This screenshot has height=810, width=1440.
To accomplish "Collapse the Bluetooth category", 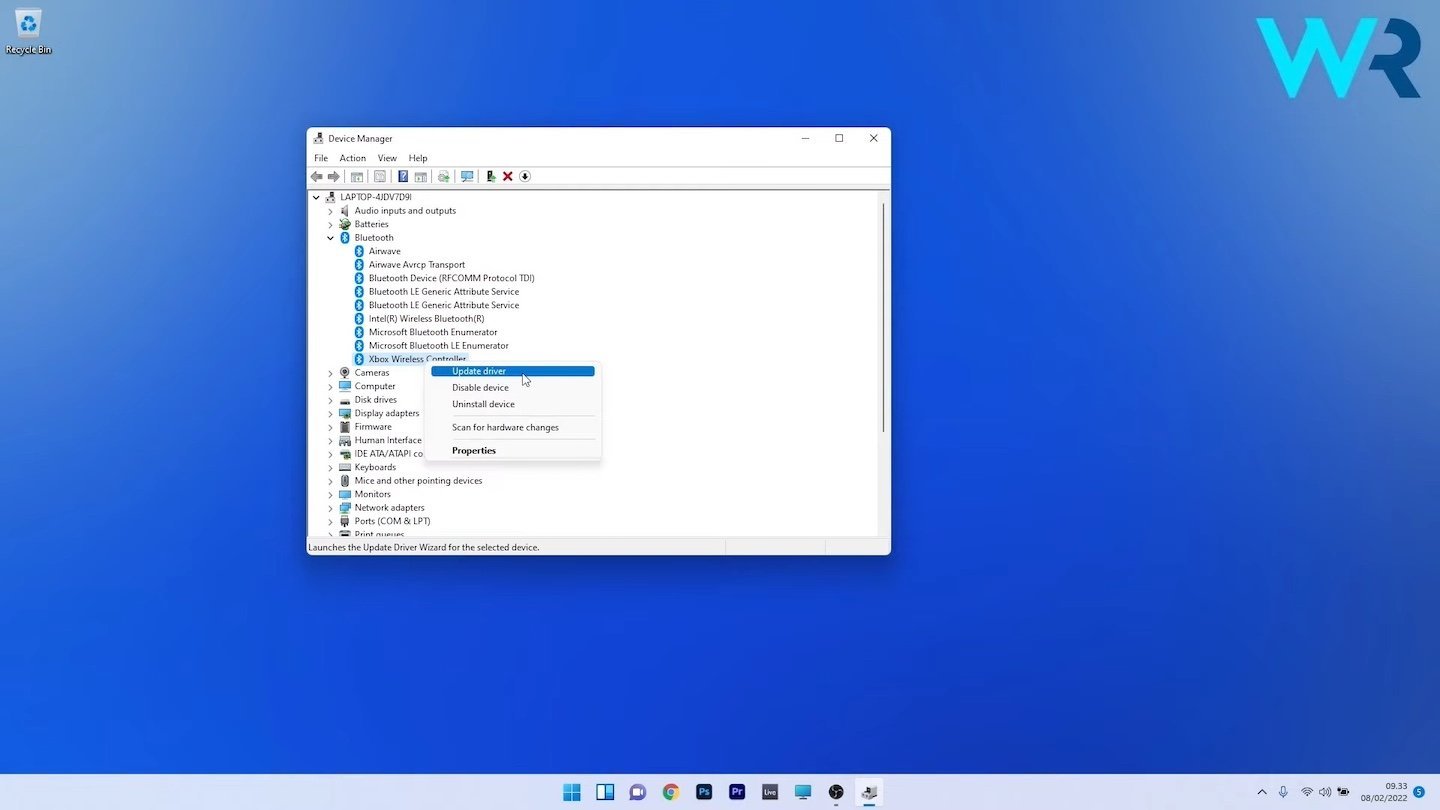I will click(x=330, y=238).
